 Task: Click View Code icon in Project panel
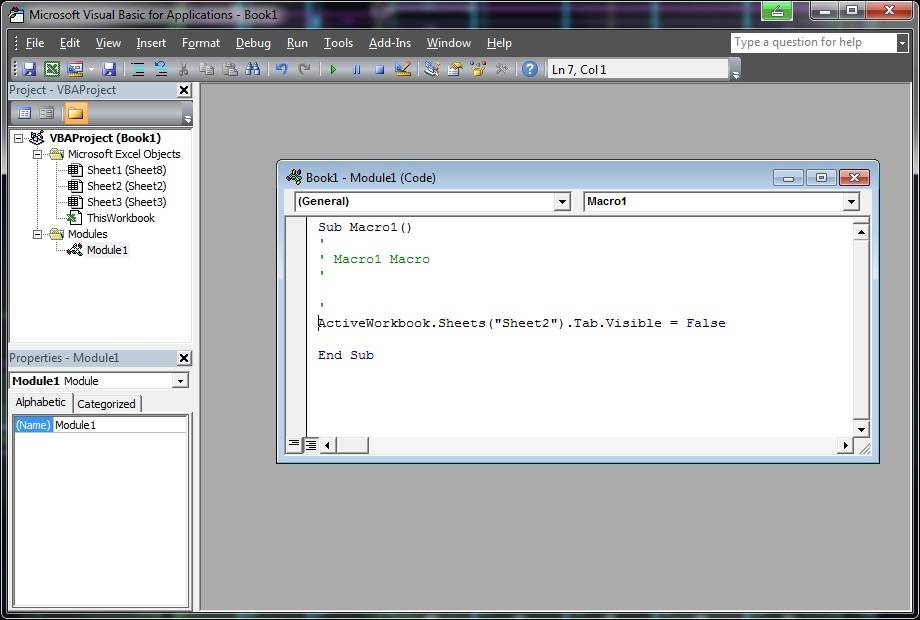click(x=24, y=113)
